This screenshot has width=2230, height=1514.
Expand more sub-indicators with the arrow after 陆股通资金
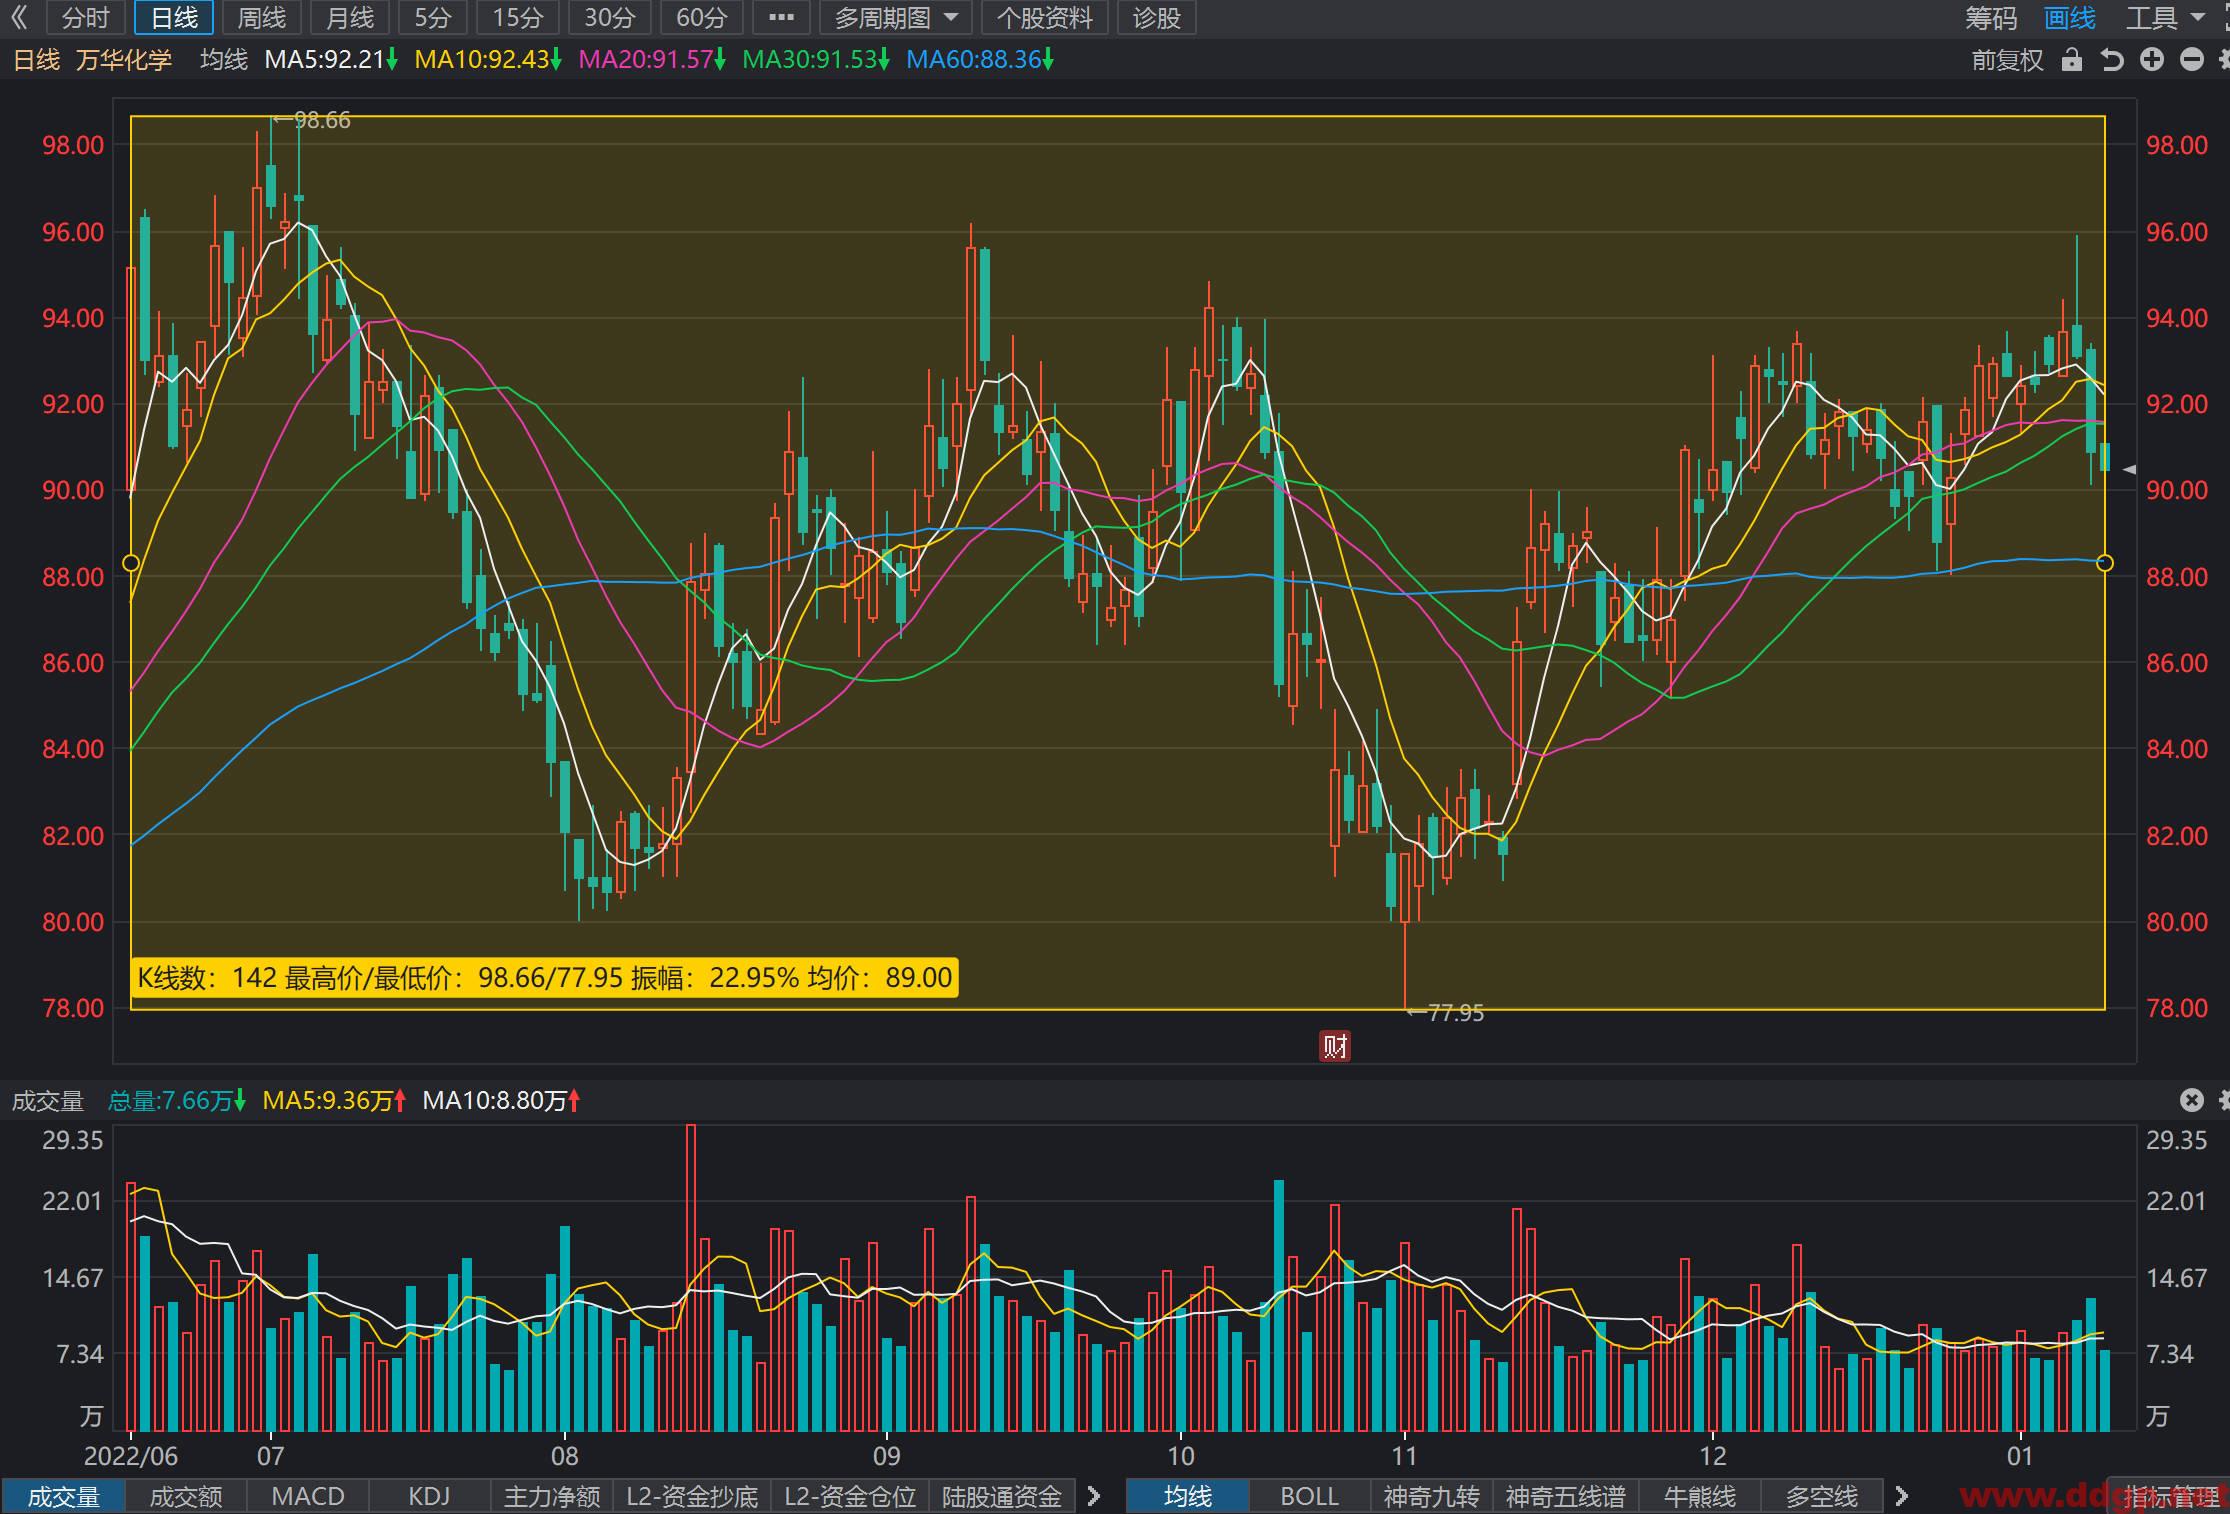pos(1094,1497)
